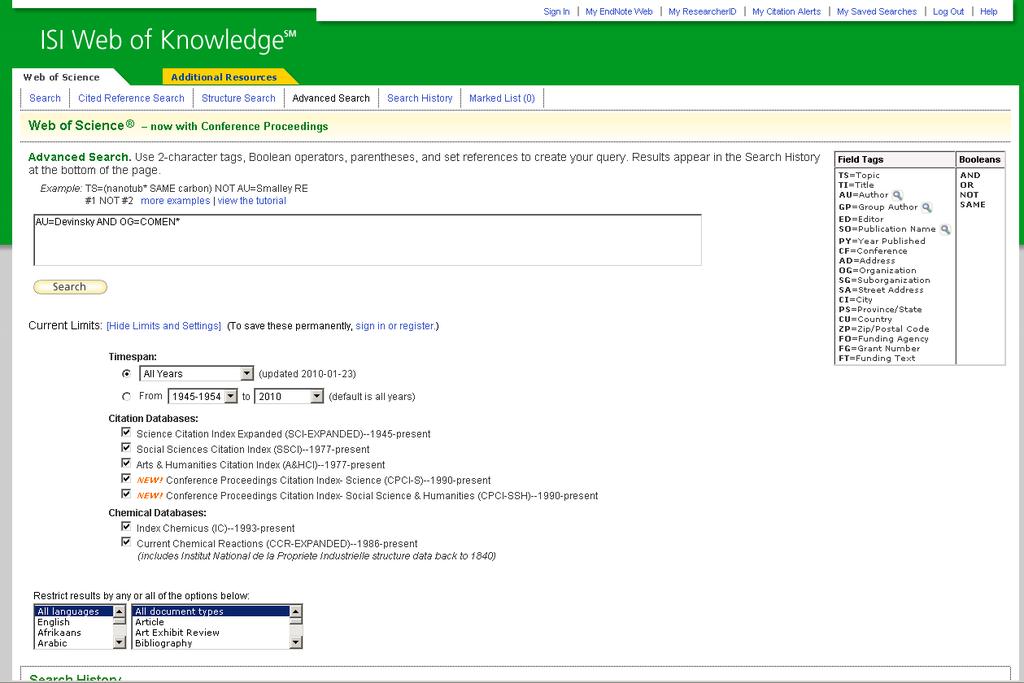Open the Author index lookup magnifier
The width and height of the screenshot is (1024, 683).
point(898,195)
